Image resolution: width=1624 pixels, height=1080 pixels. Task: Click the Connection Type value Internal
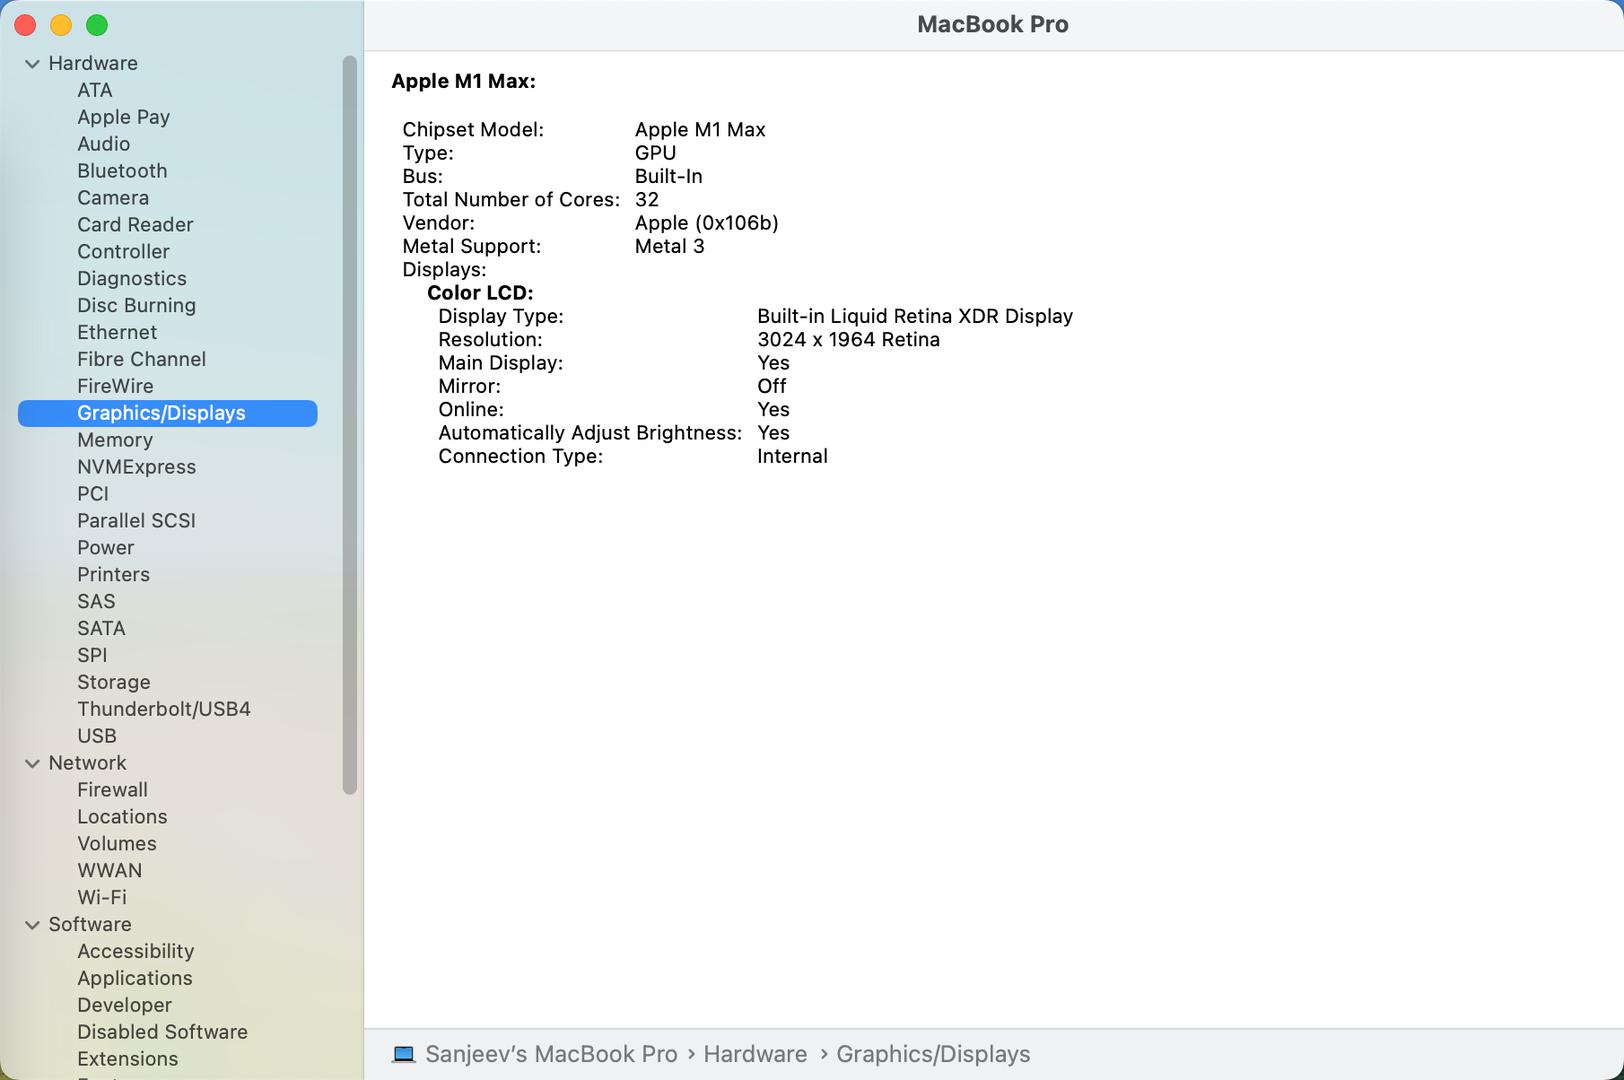tap(792, 457)
